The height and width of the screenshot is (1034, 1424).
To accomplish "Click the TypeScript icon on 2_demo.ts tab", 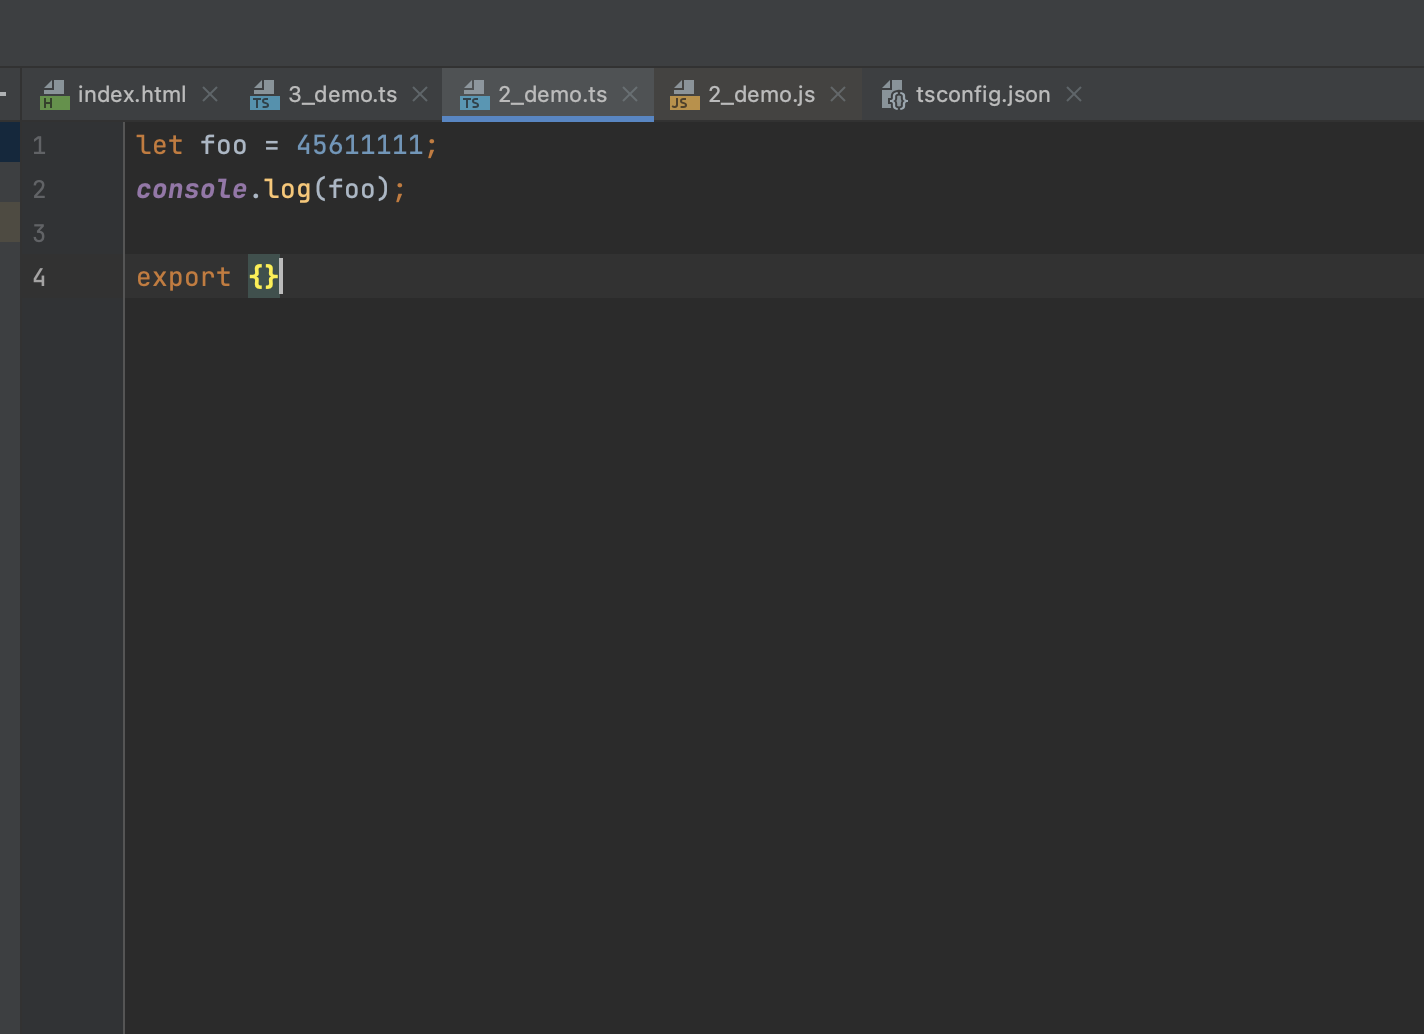I will point(474,95).
